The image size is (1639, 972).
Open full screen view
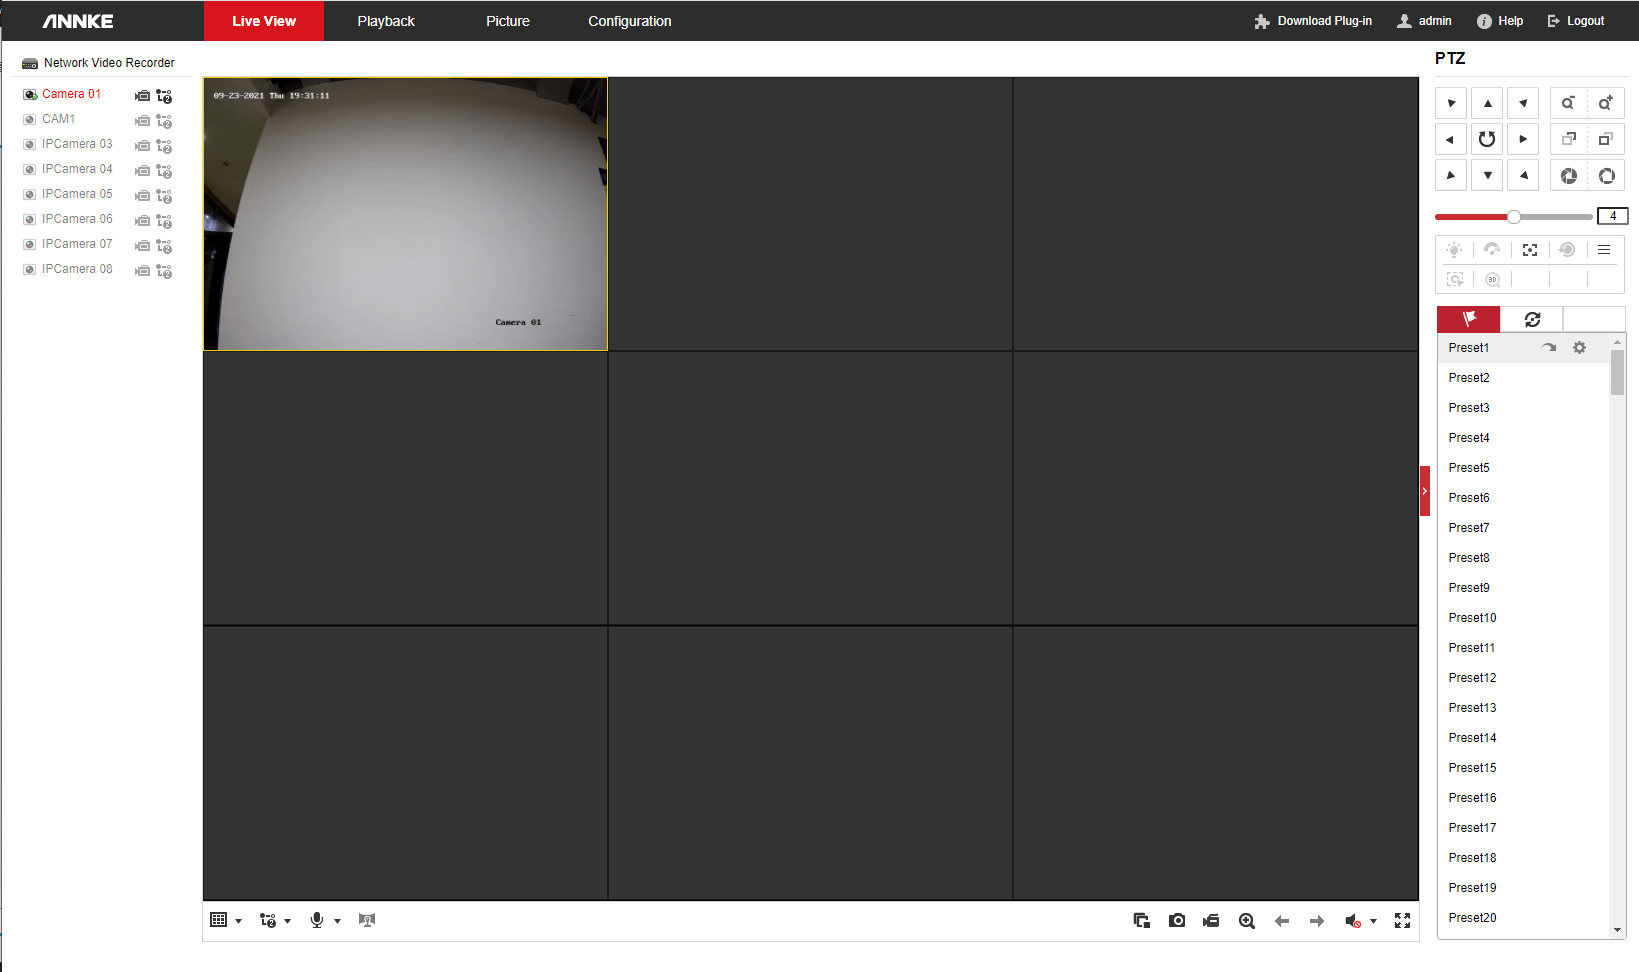coord(1402,920)
